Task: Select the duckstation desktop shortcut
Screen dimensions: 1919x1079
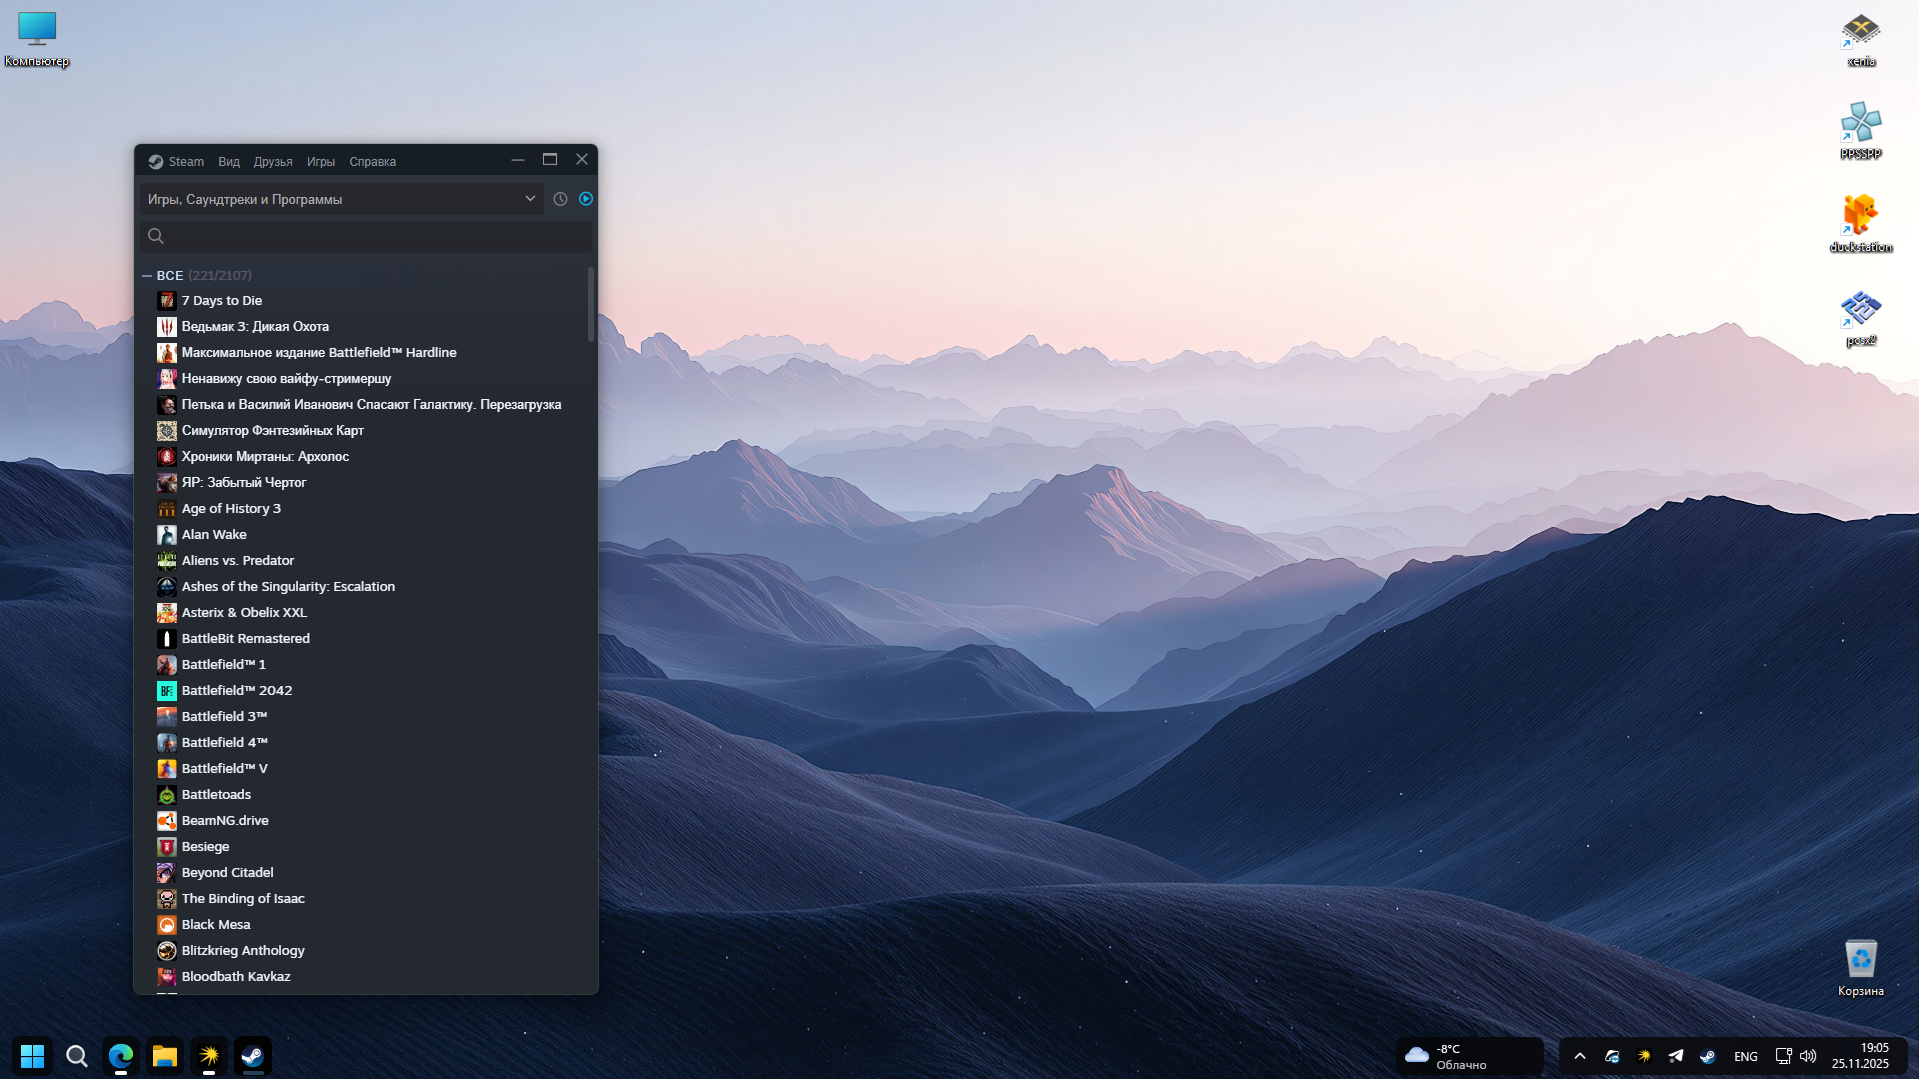Action: 1861,224
